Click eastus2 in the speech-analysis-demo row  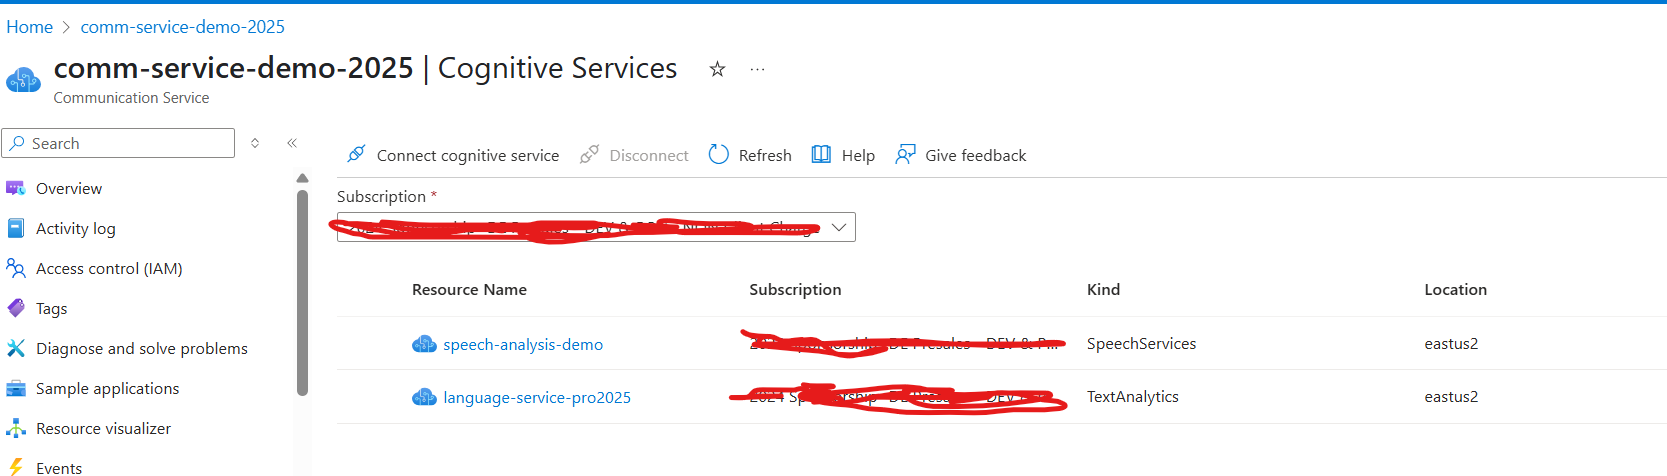click(1451, 343)
